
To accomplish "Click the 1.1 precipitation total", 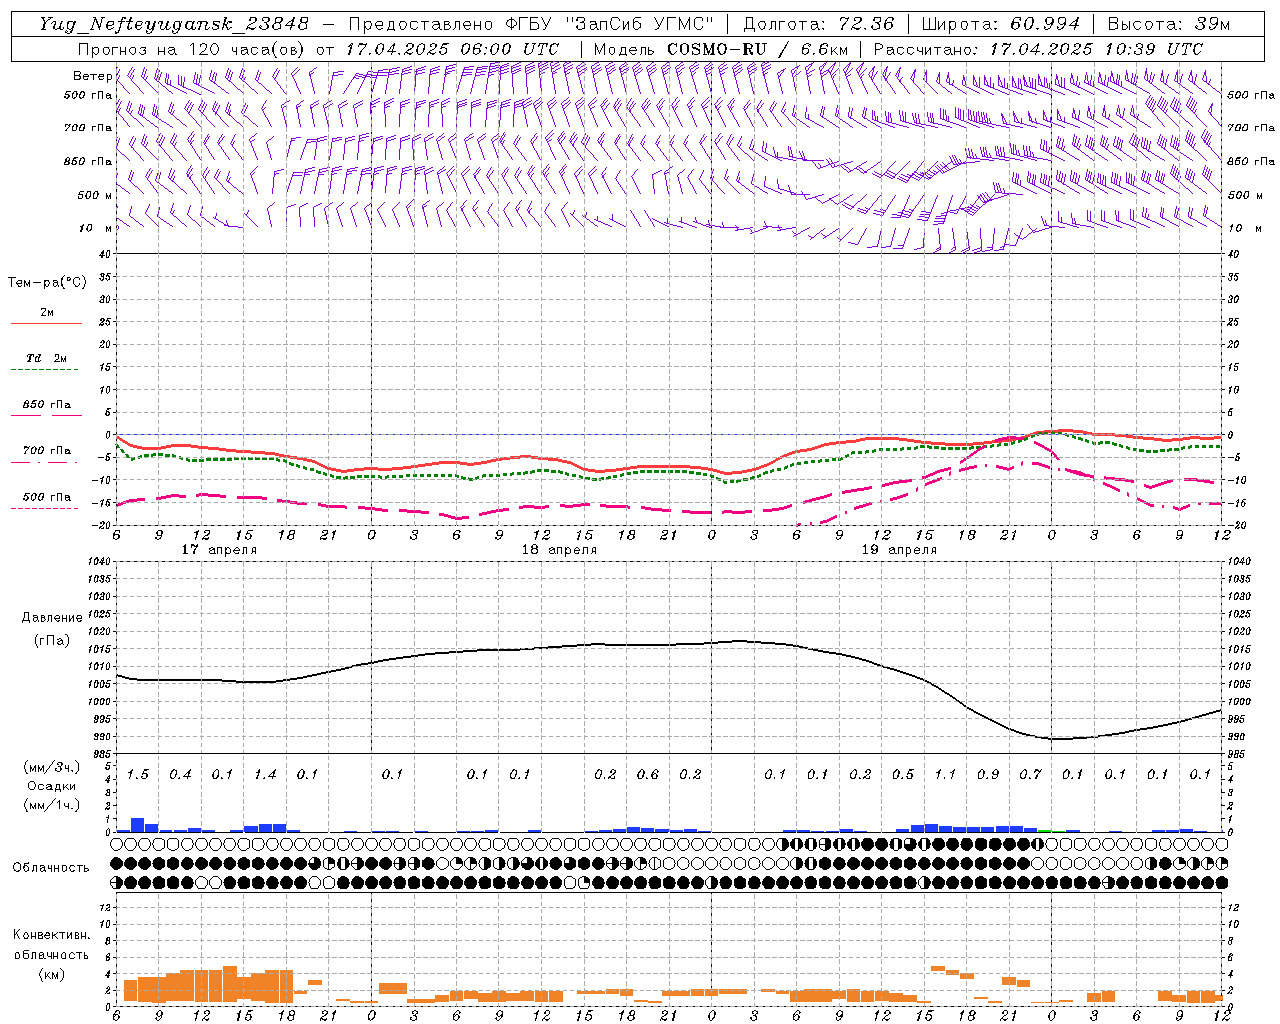I will click(x=945, y=774).
